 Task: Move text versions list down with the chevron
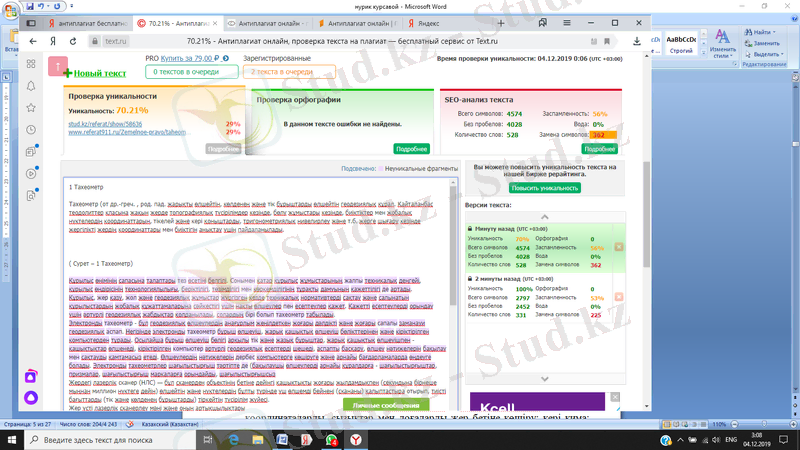(544, 379)
